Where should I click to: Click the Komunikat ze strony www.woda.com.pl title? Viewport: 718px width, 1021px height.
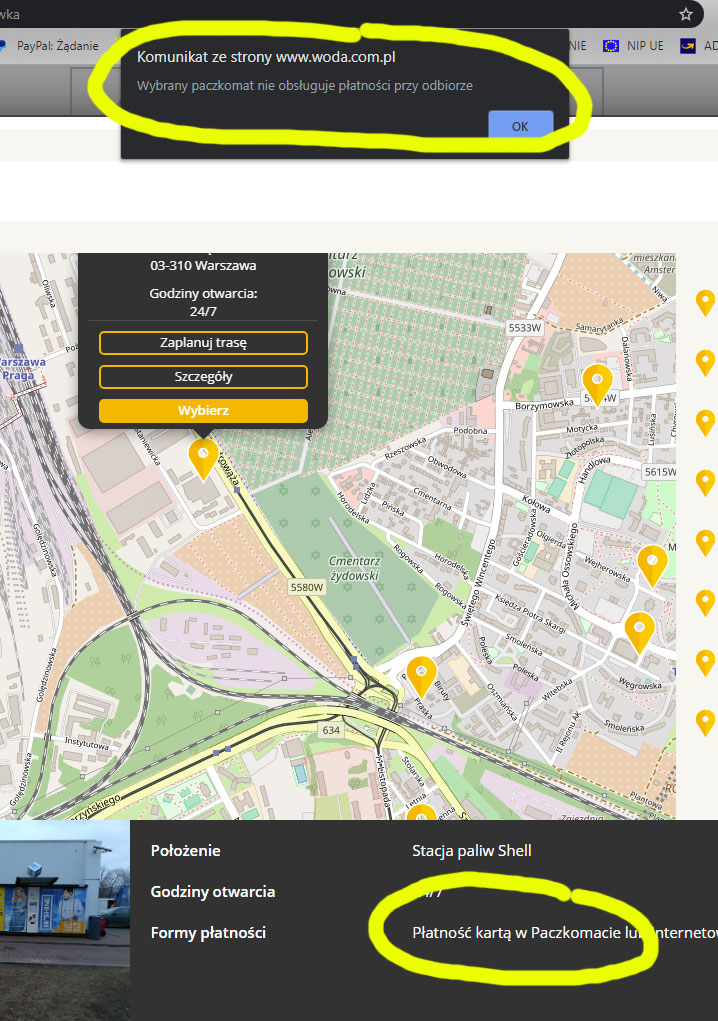click(x=266, y=57)
